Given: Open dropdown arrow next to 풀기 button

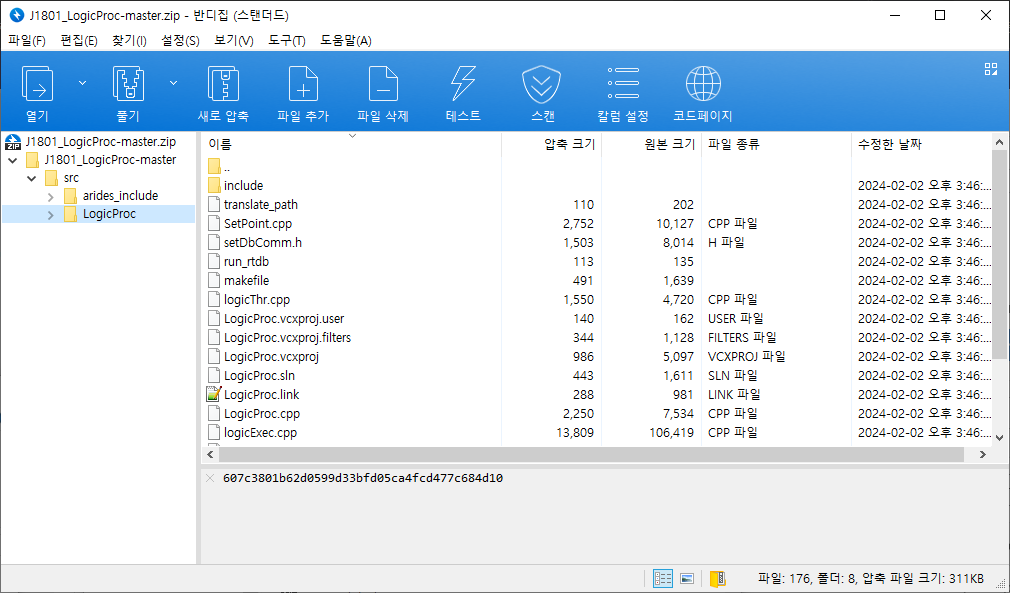Looking at the screenshot, I should point(174,83).
